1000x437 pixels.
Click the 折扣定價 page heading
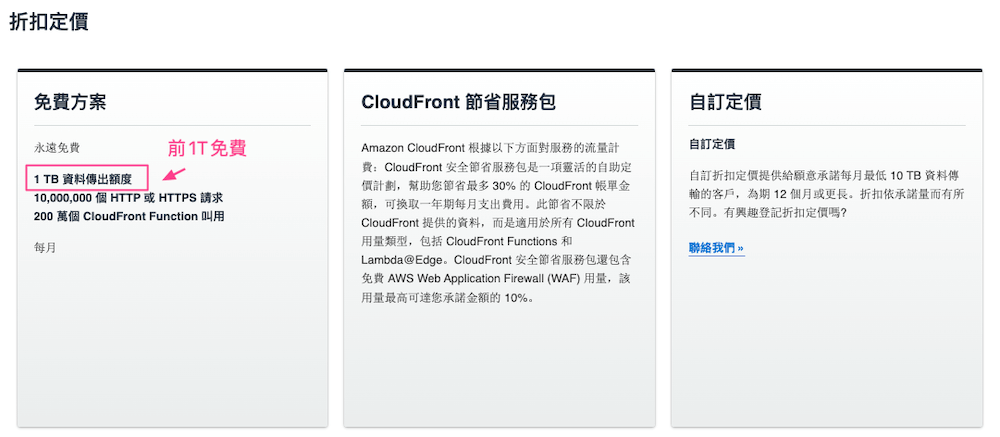(x=48, y=21)
